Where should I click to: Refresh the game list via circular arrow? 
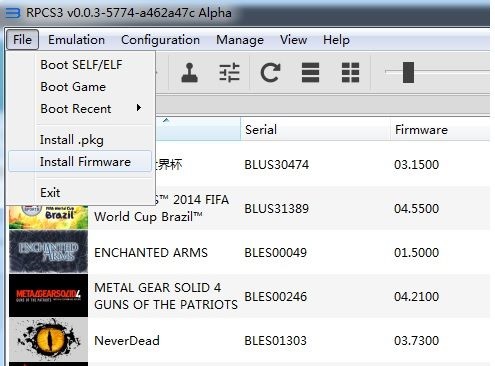point(270,73)
